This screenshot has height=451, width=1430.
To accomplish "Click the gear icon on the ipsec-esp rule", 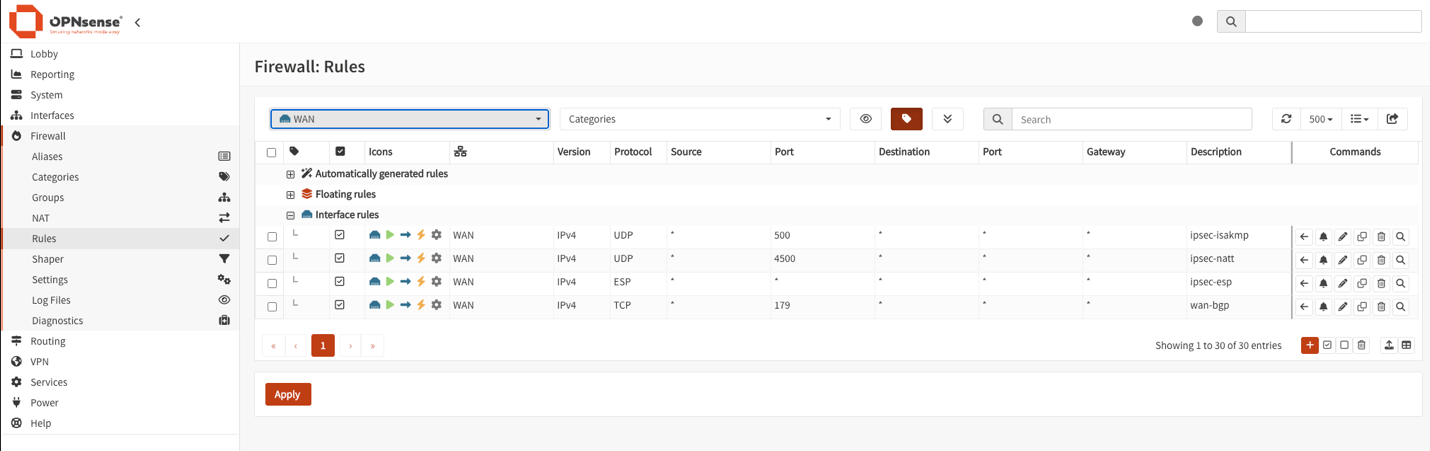I will [437, 282].
